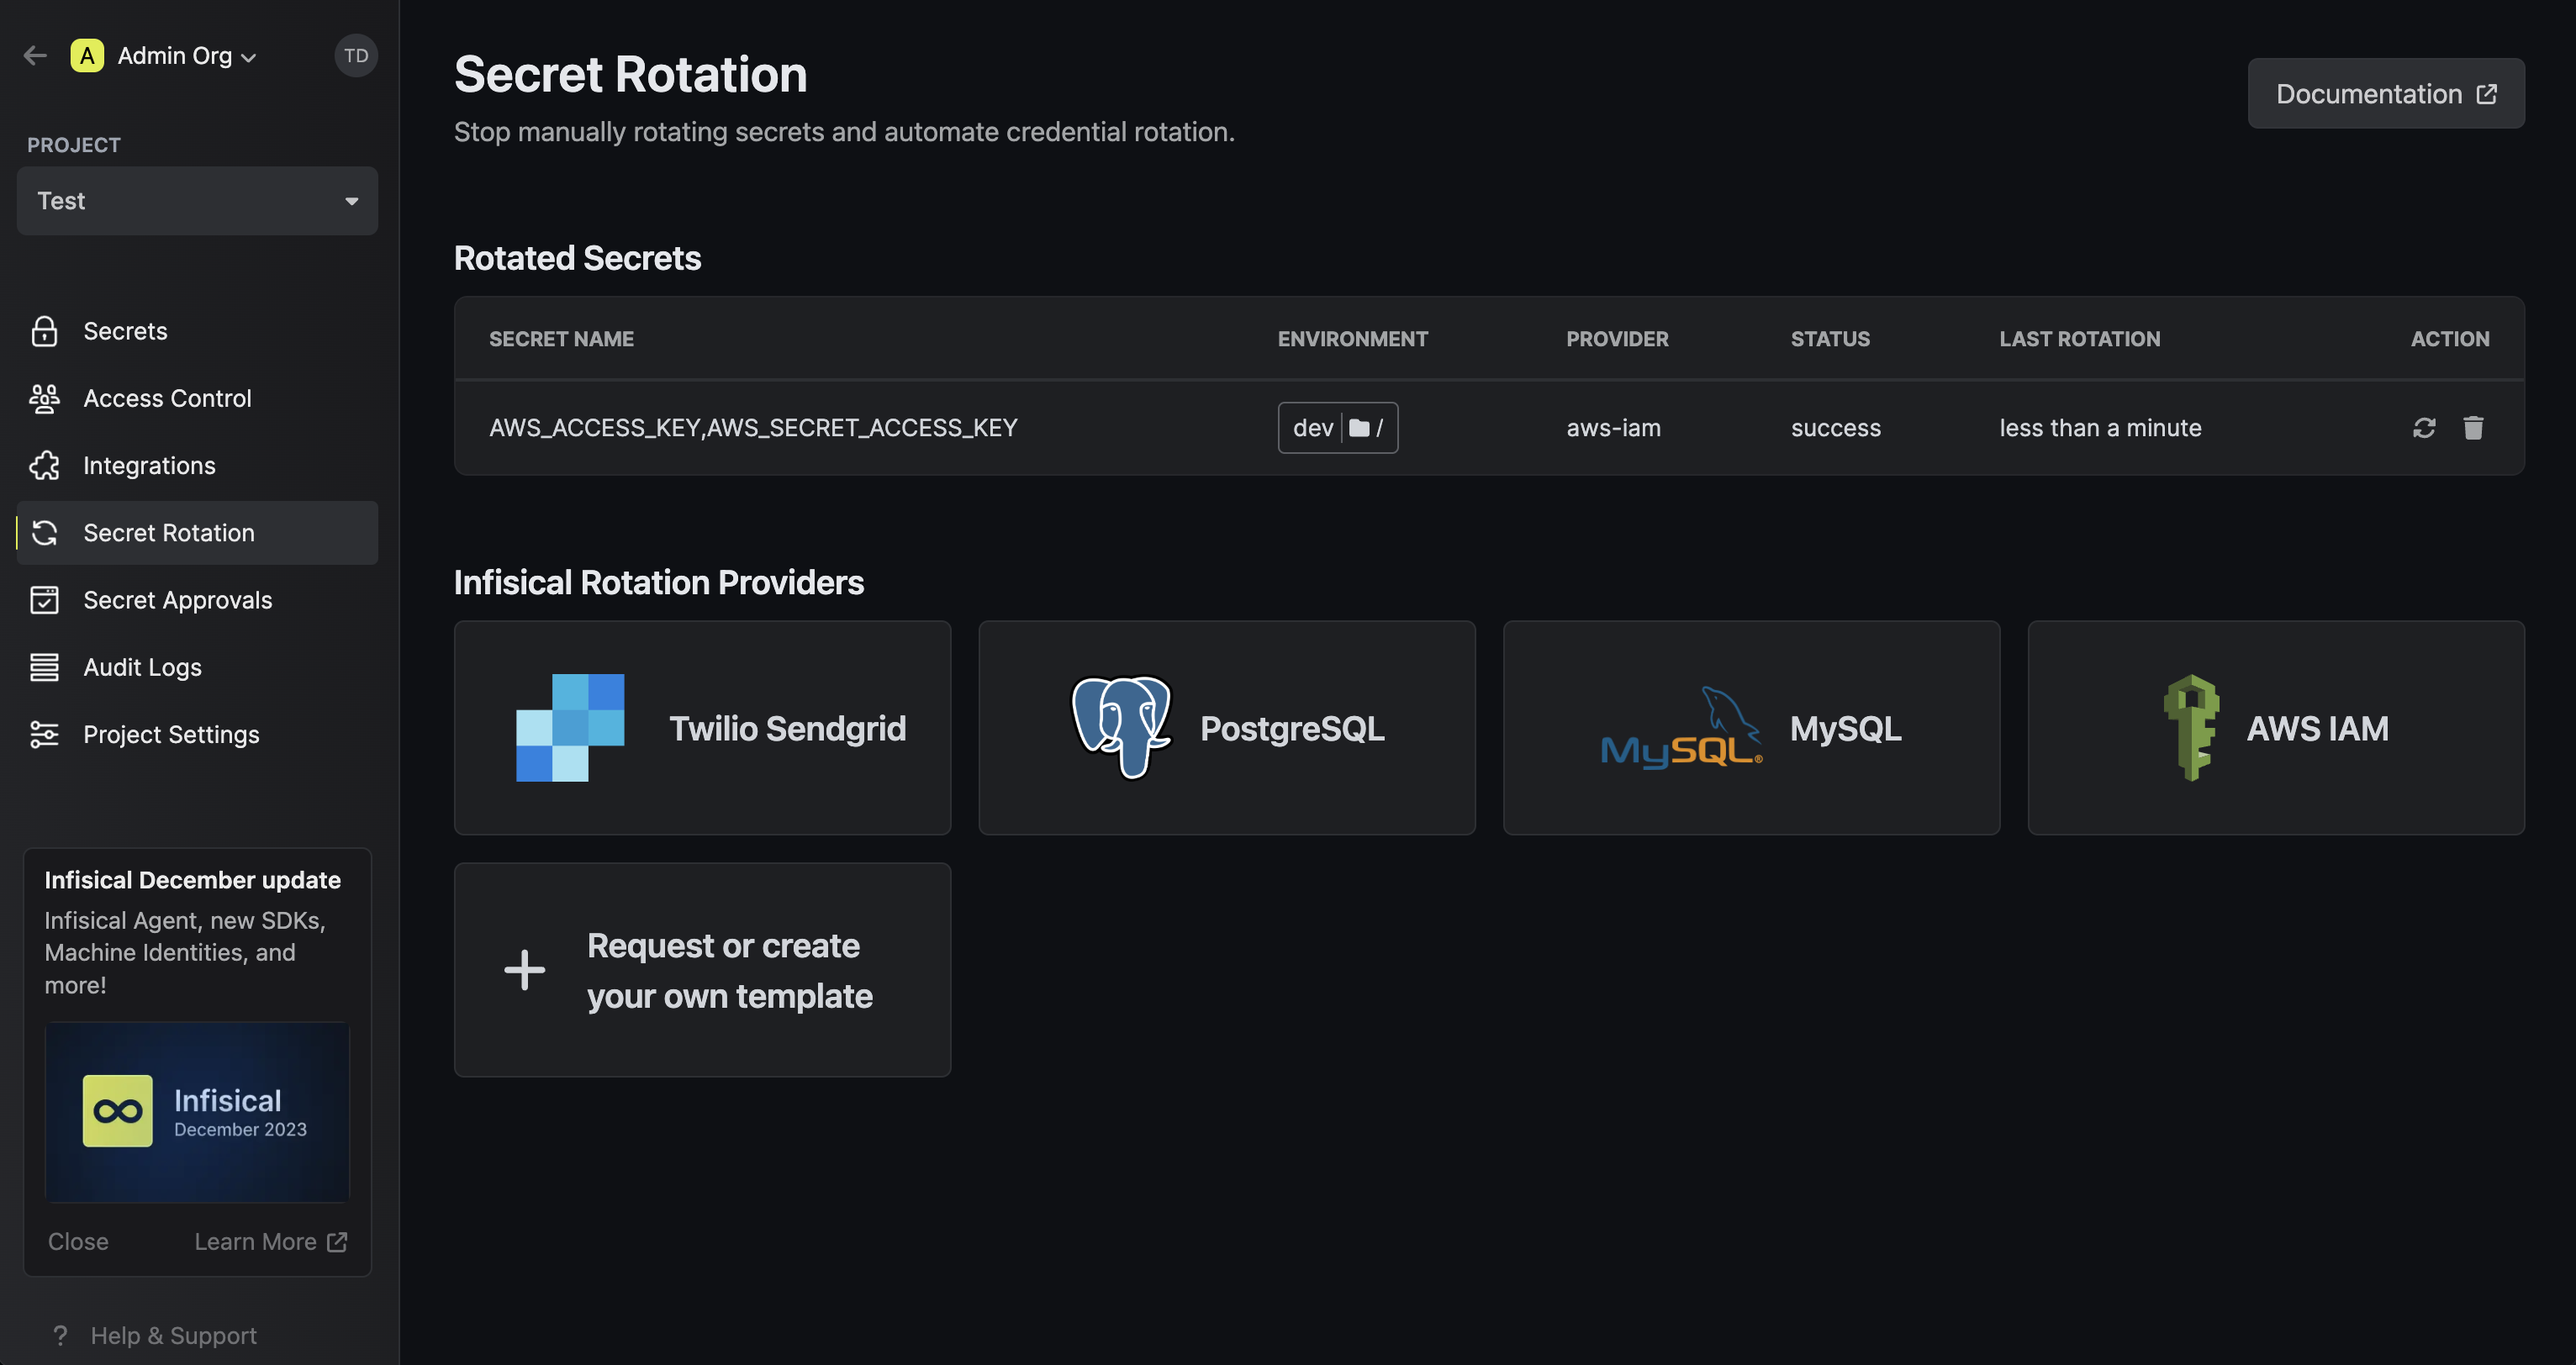This screenshot has height=1365, width=2576.
Task: Expand the Test project dropdown
Action: tap(197, 201)
